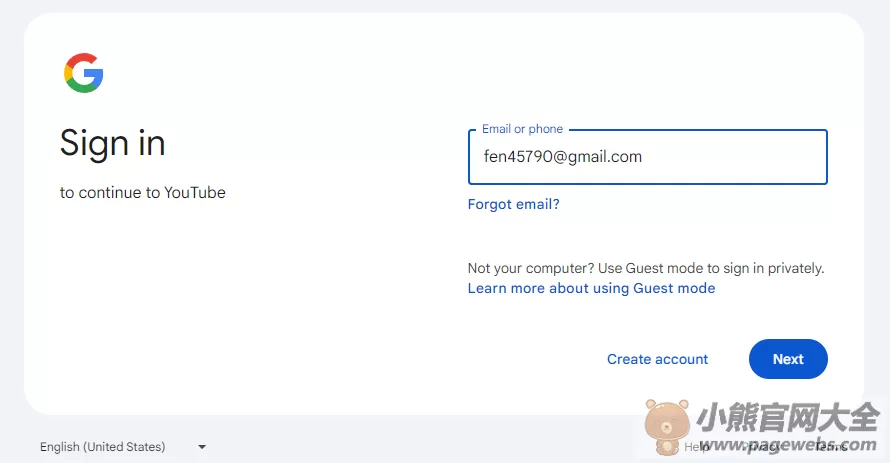Click the 'to continue to YouTube' subtitle
The width and height of the screenshot is (890, 463).
pos(142,193)
